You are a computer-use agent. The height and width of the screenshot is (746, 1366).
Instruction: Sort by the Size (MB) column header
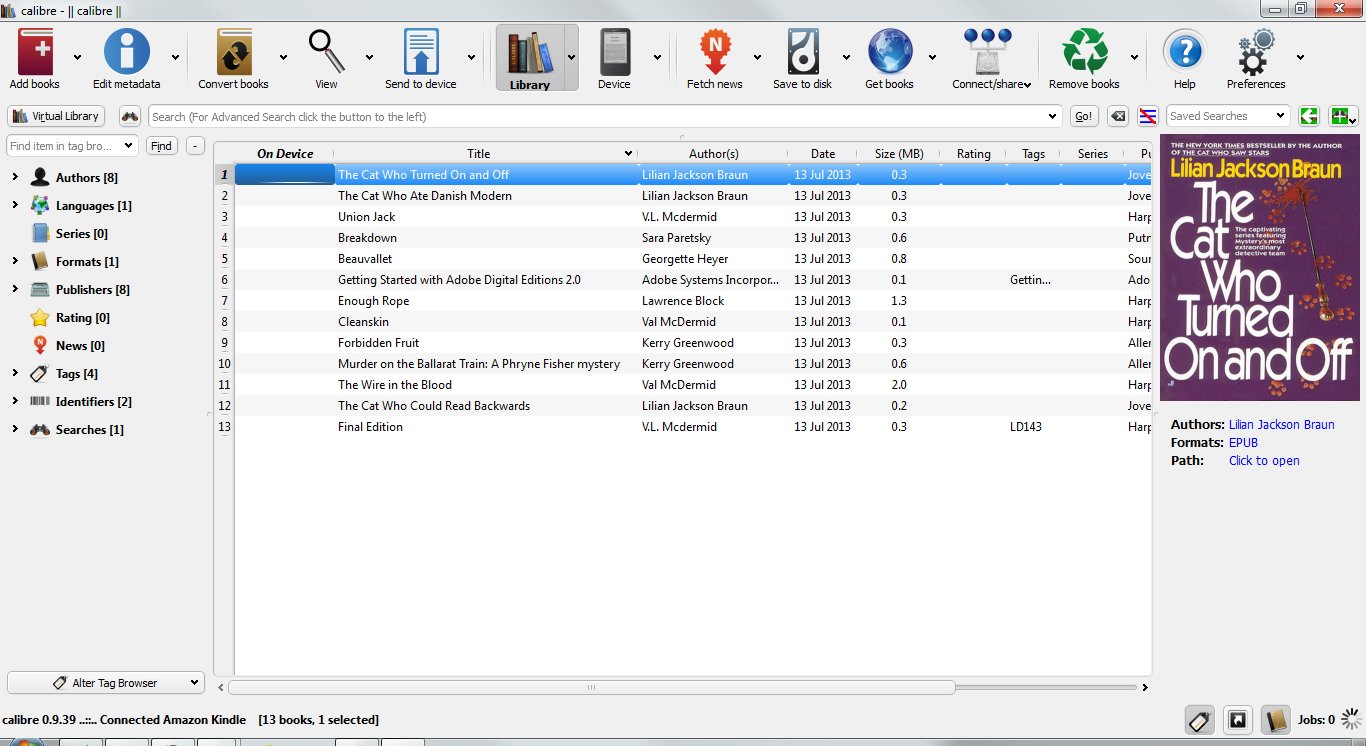[899, 153]
